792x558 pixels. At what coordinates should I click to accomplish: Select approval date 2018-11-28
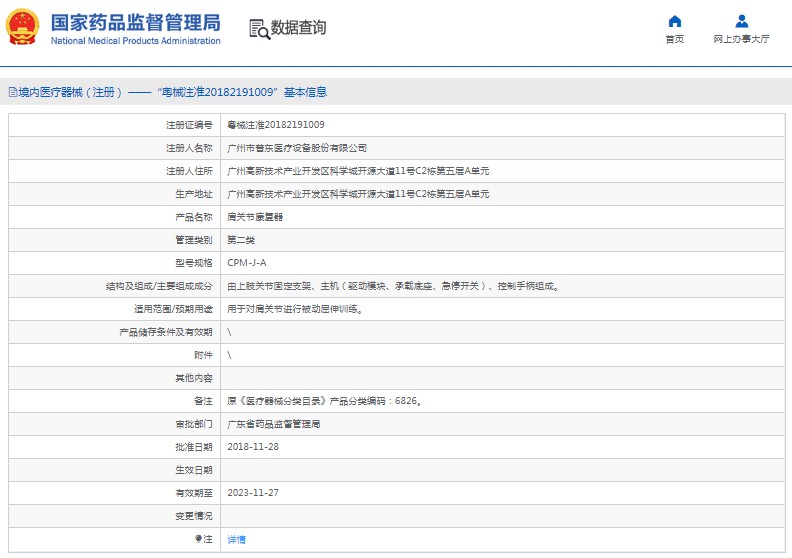[253, 447]
